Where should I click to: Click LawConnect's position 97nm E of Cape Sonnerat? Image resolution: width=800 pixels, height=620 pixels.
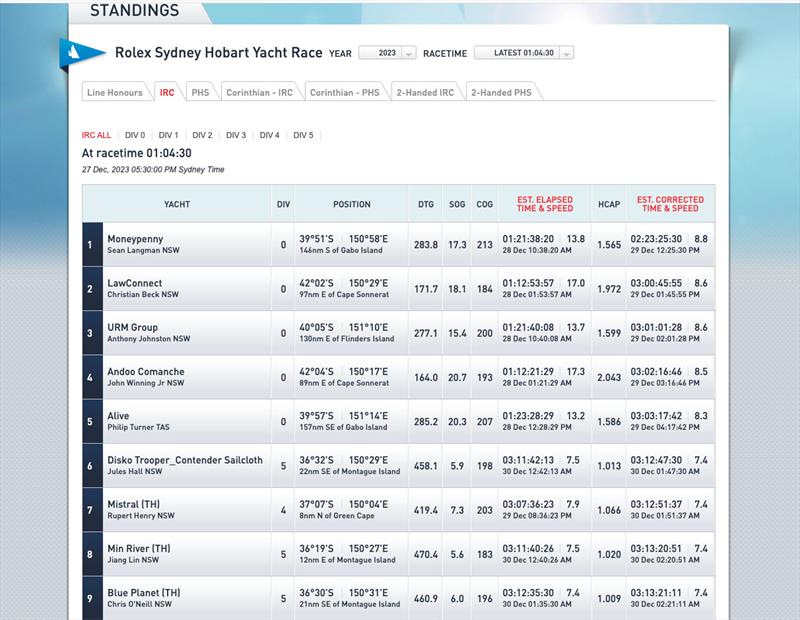[344, 295]
